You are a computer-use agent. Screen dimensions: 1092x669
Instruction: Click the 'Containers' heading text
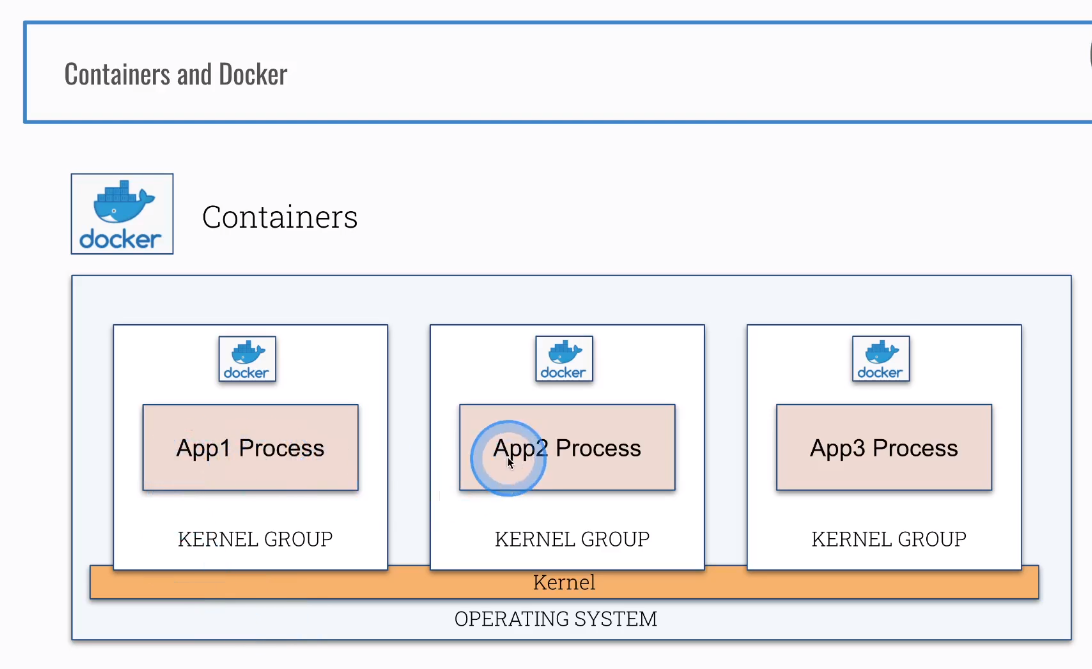click(x=279, y=217)
